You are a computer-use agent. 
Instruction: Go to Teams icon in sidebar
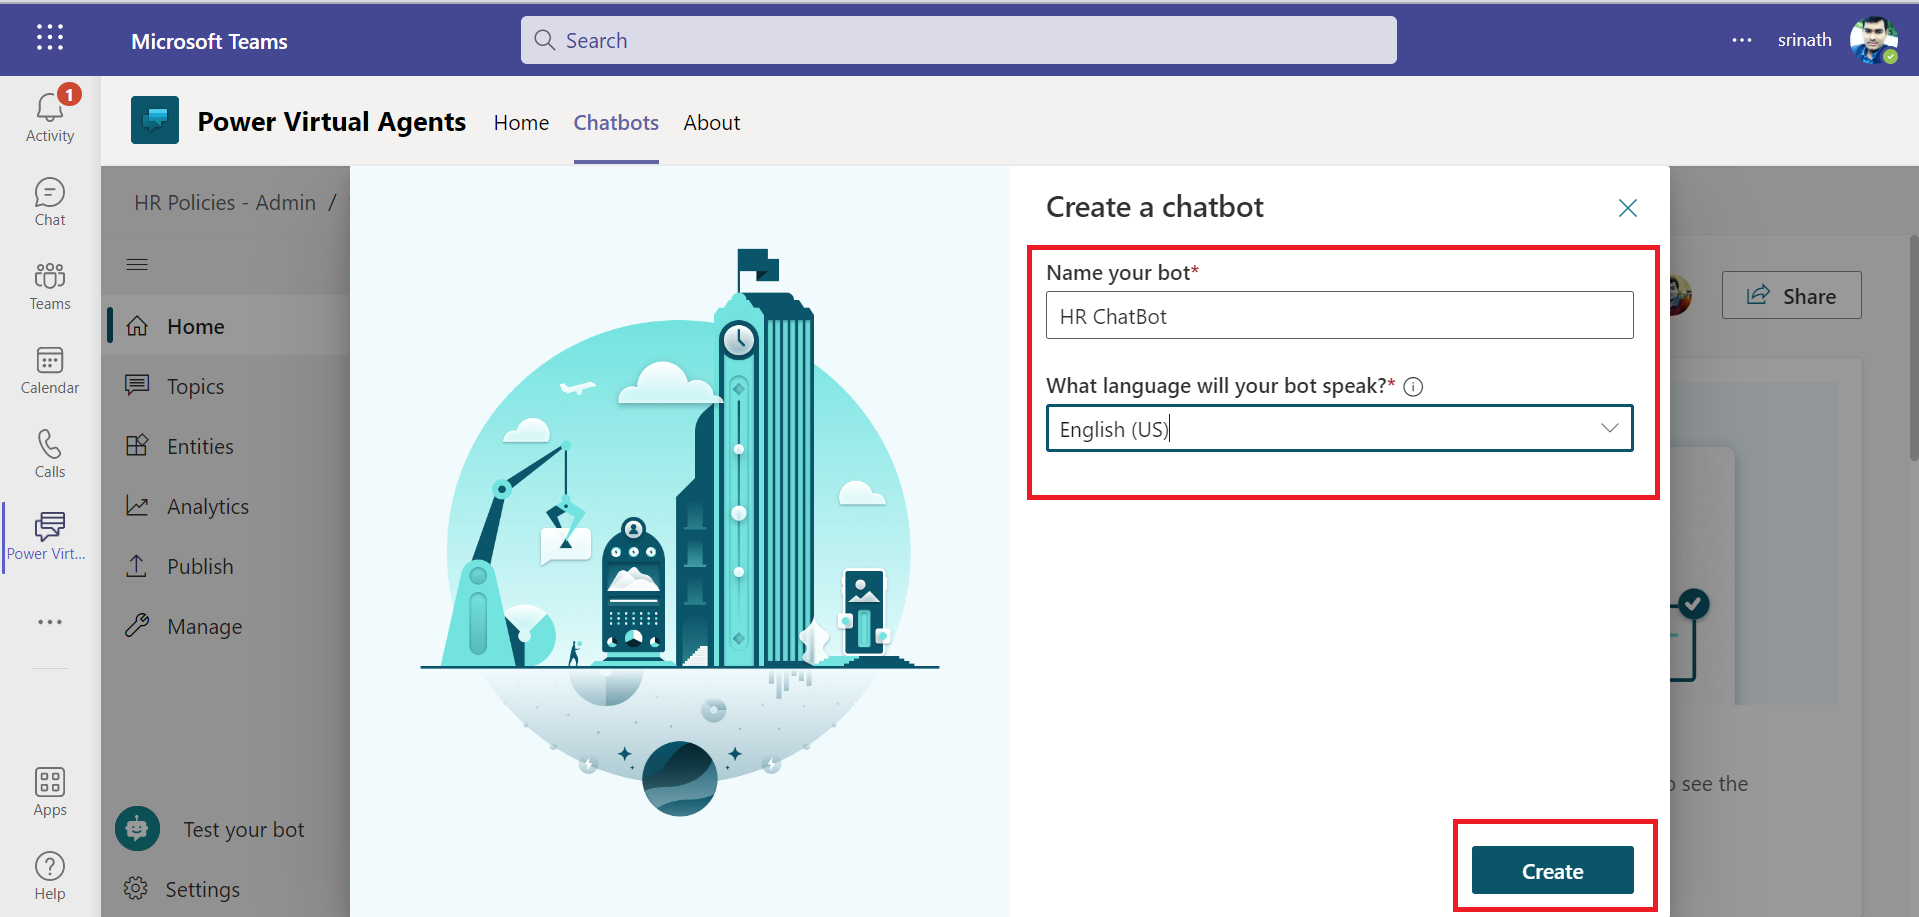(50, 285)
